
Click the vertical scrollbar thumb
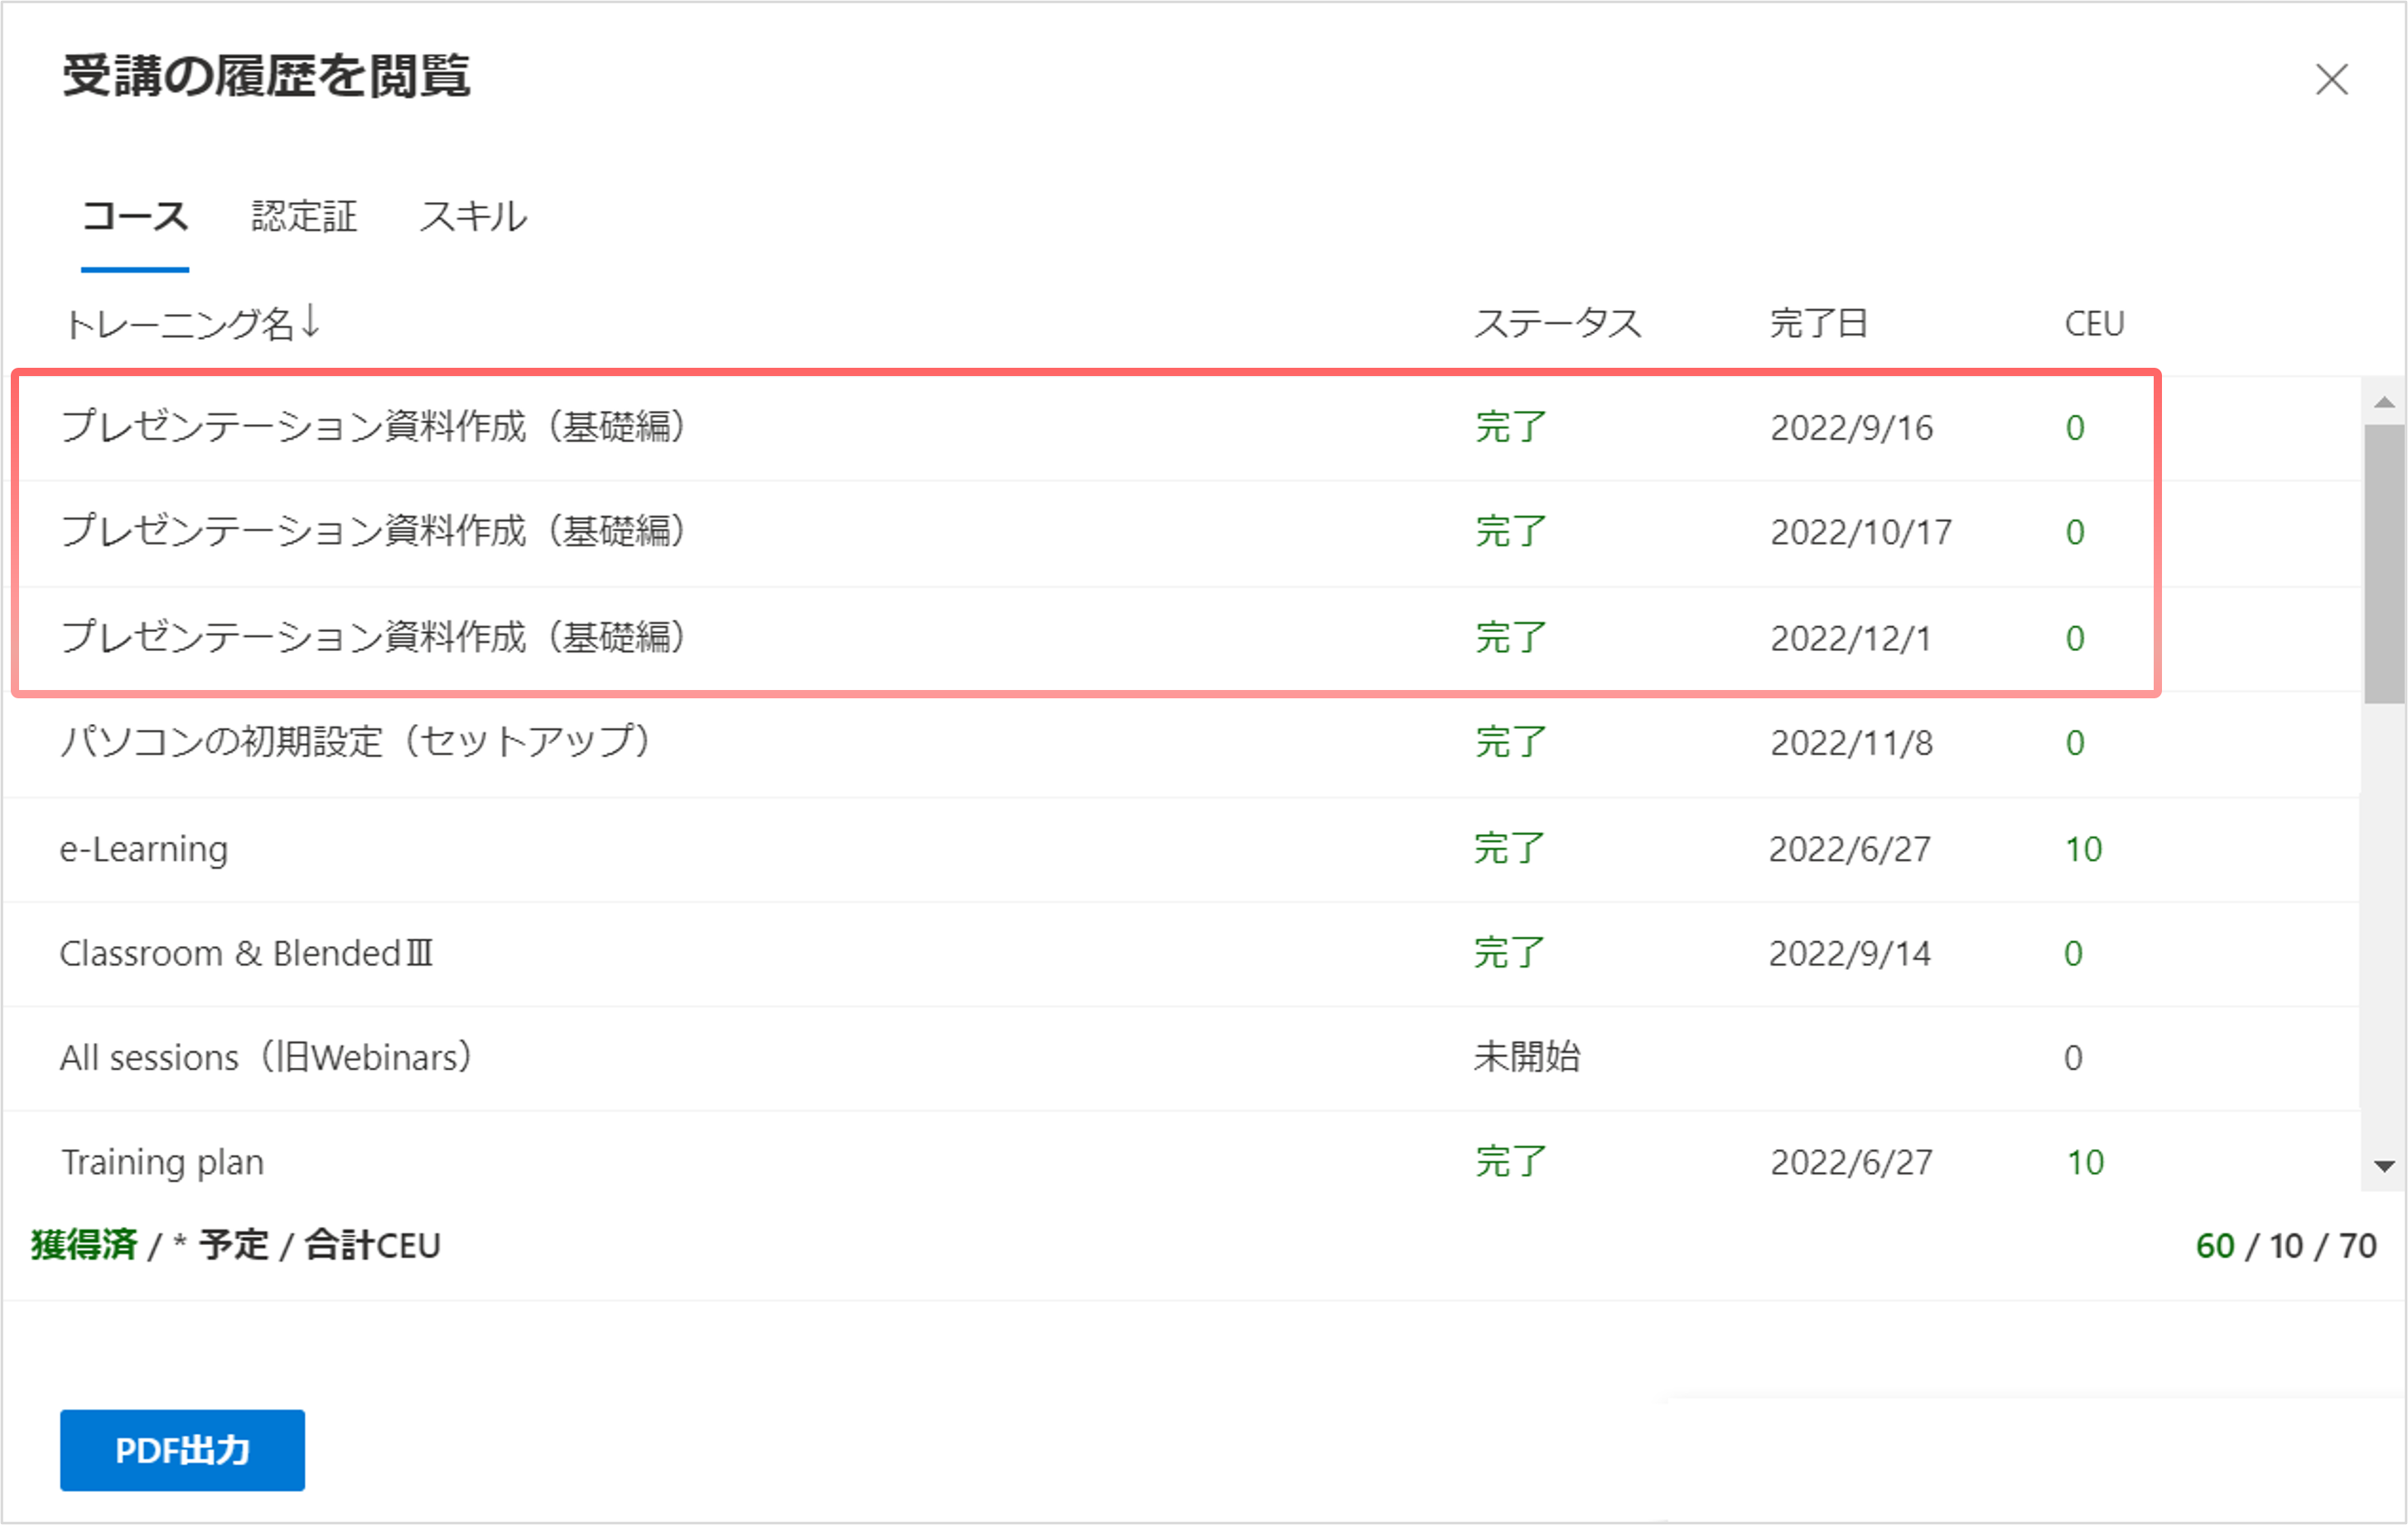pyautogui.click(x=2384, y=564)
